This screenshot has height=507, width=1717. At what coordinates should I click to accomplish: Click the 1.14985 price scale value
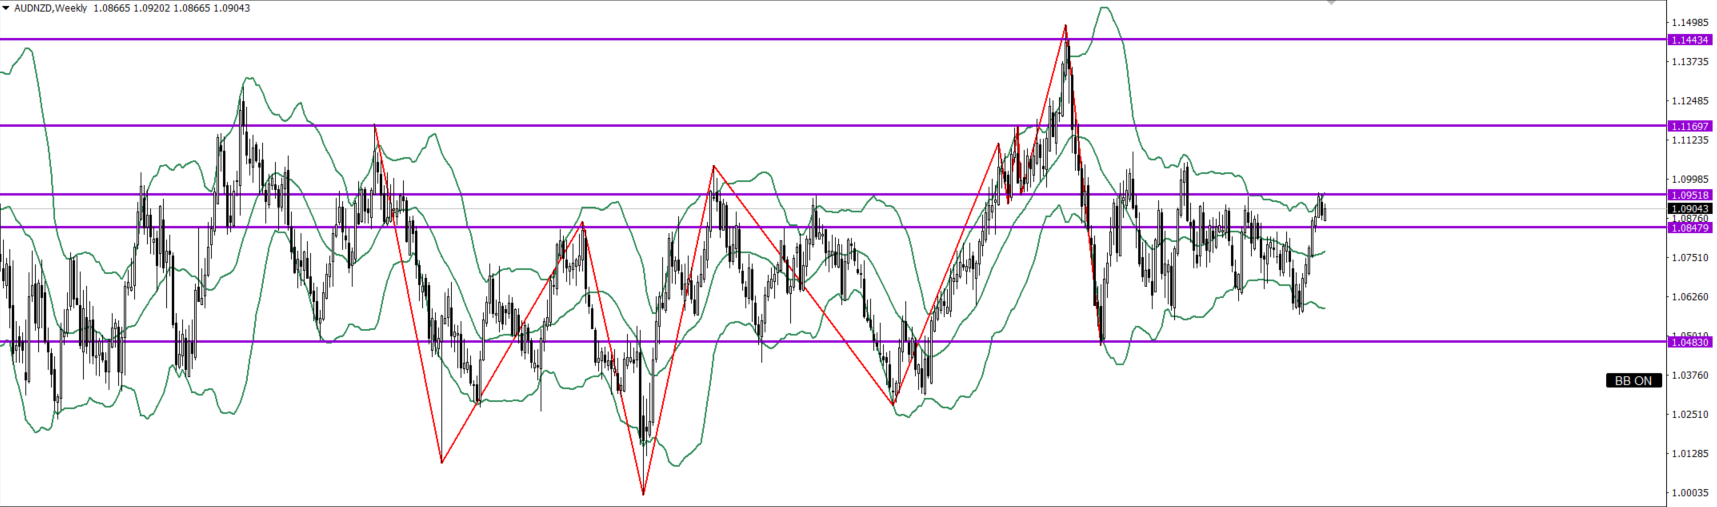(1689, 23)
